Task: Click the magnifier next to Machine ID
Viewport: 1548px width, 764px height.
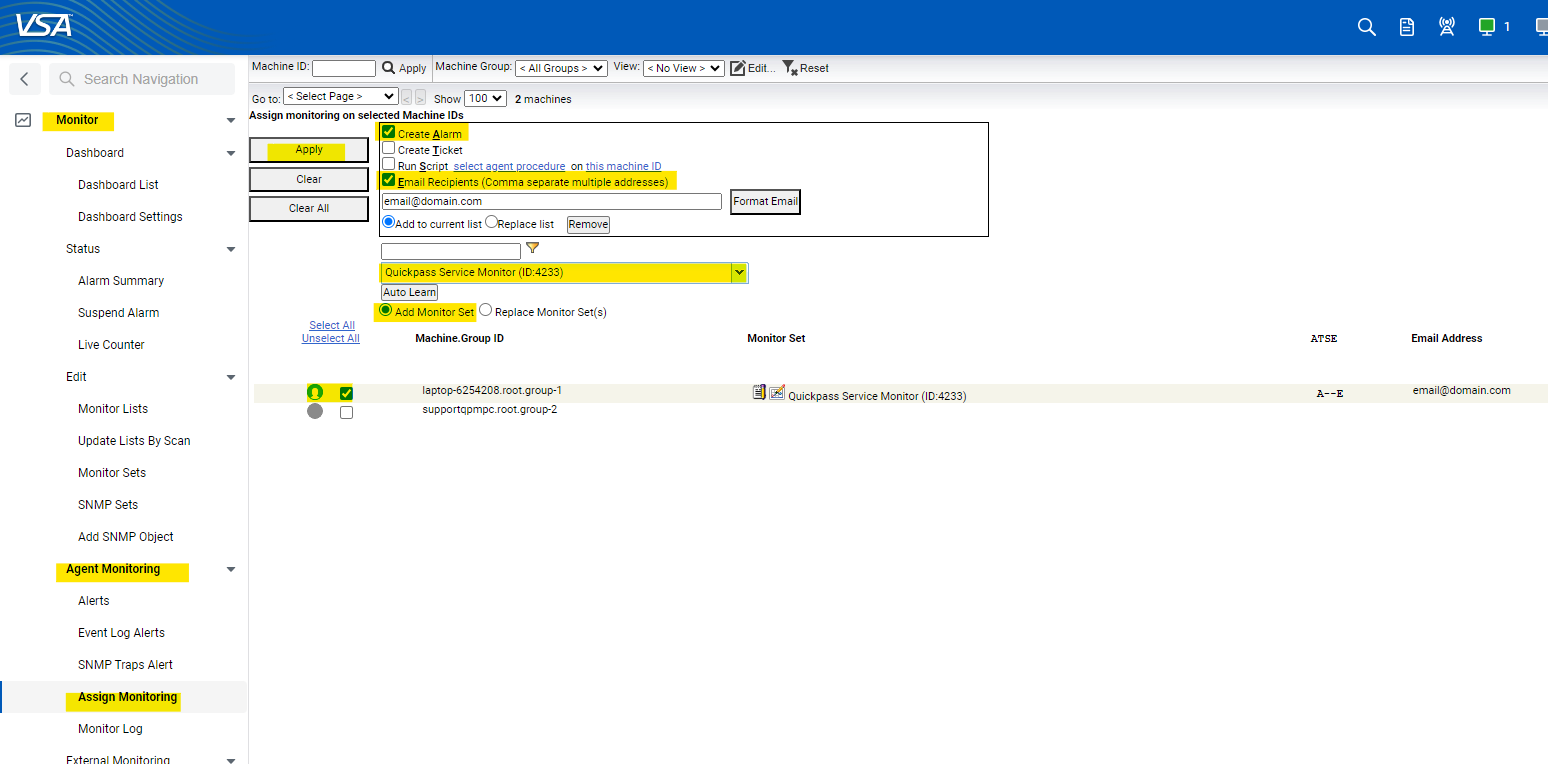Action: [389, 68]
